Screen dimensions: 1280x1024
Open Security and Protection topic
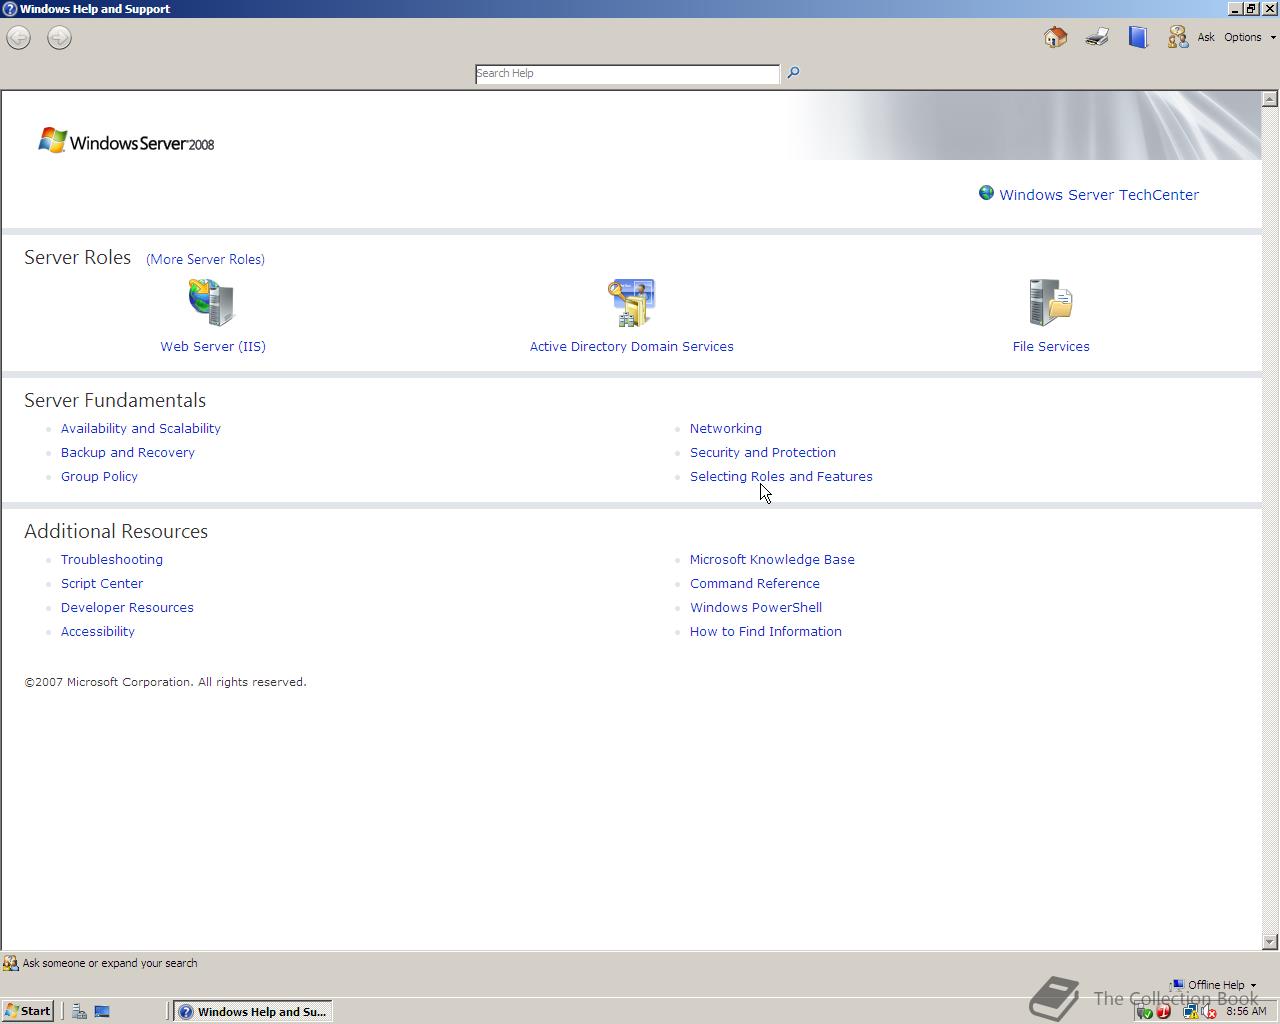pos(763,452)
